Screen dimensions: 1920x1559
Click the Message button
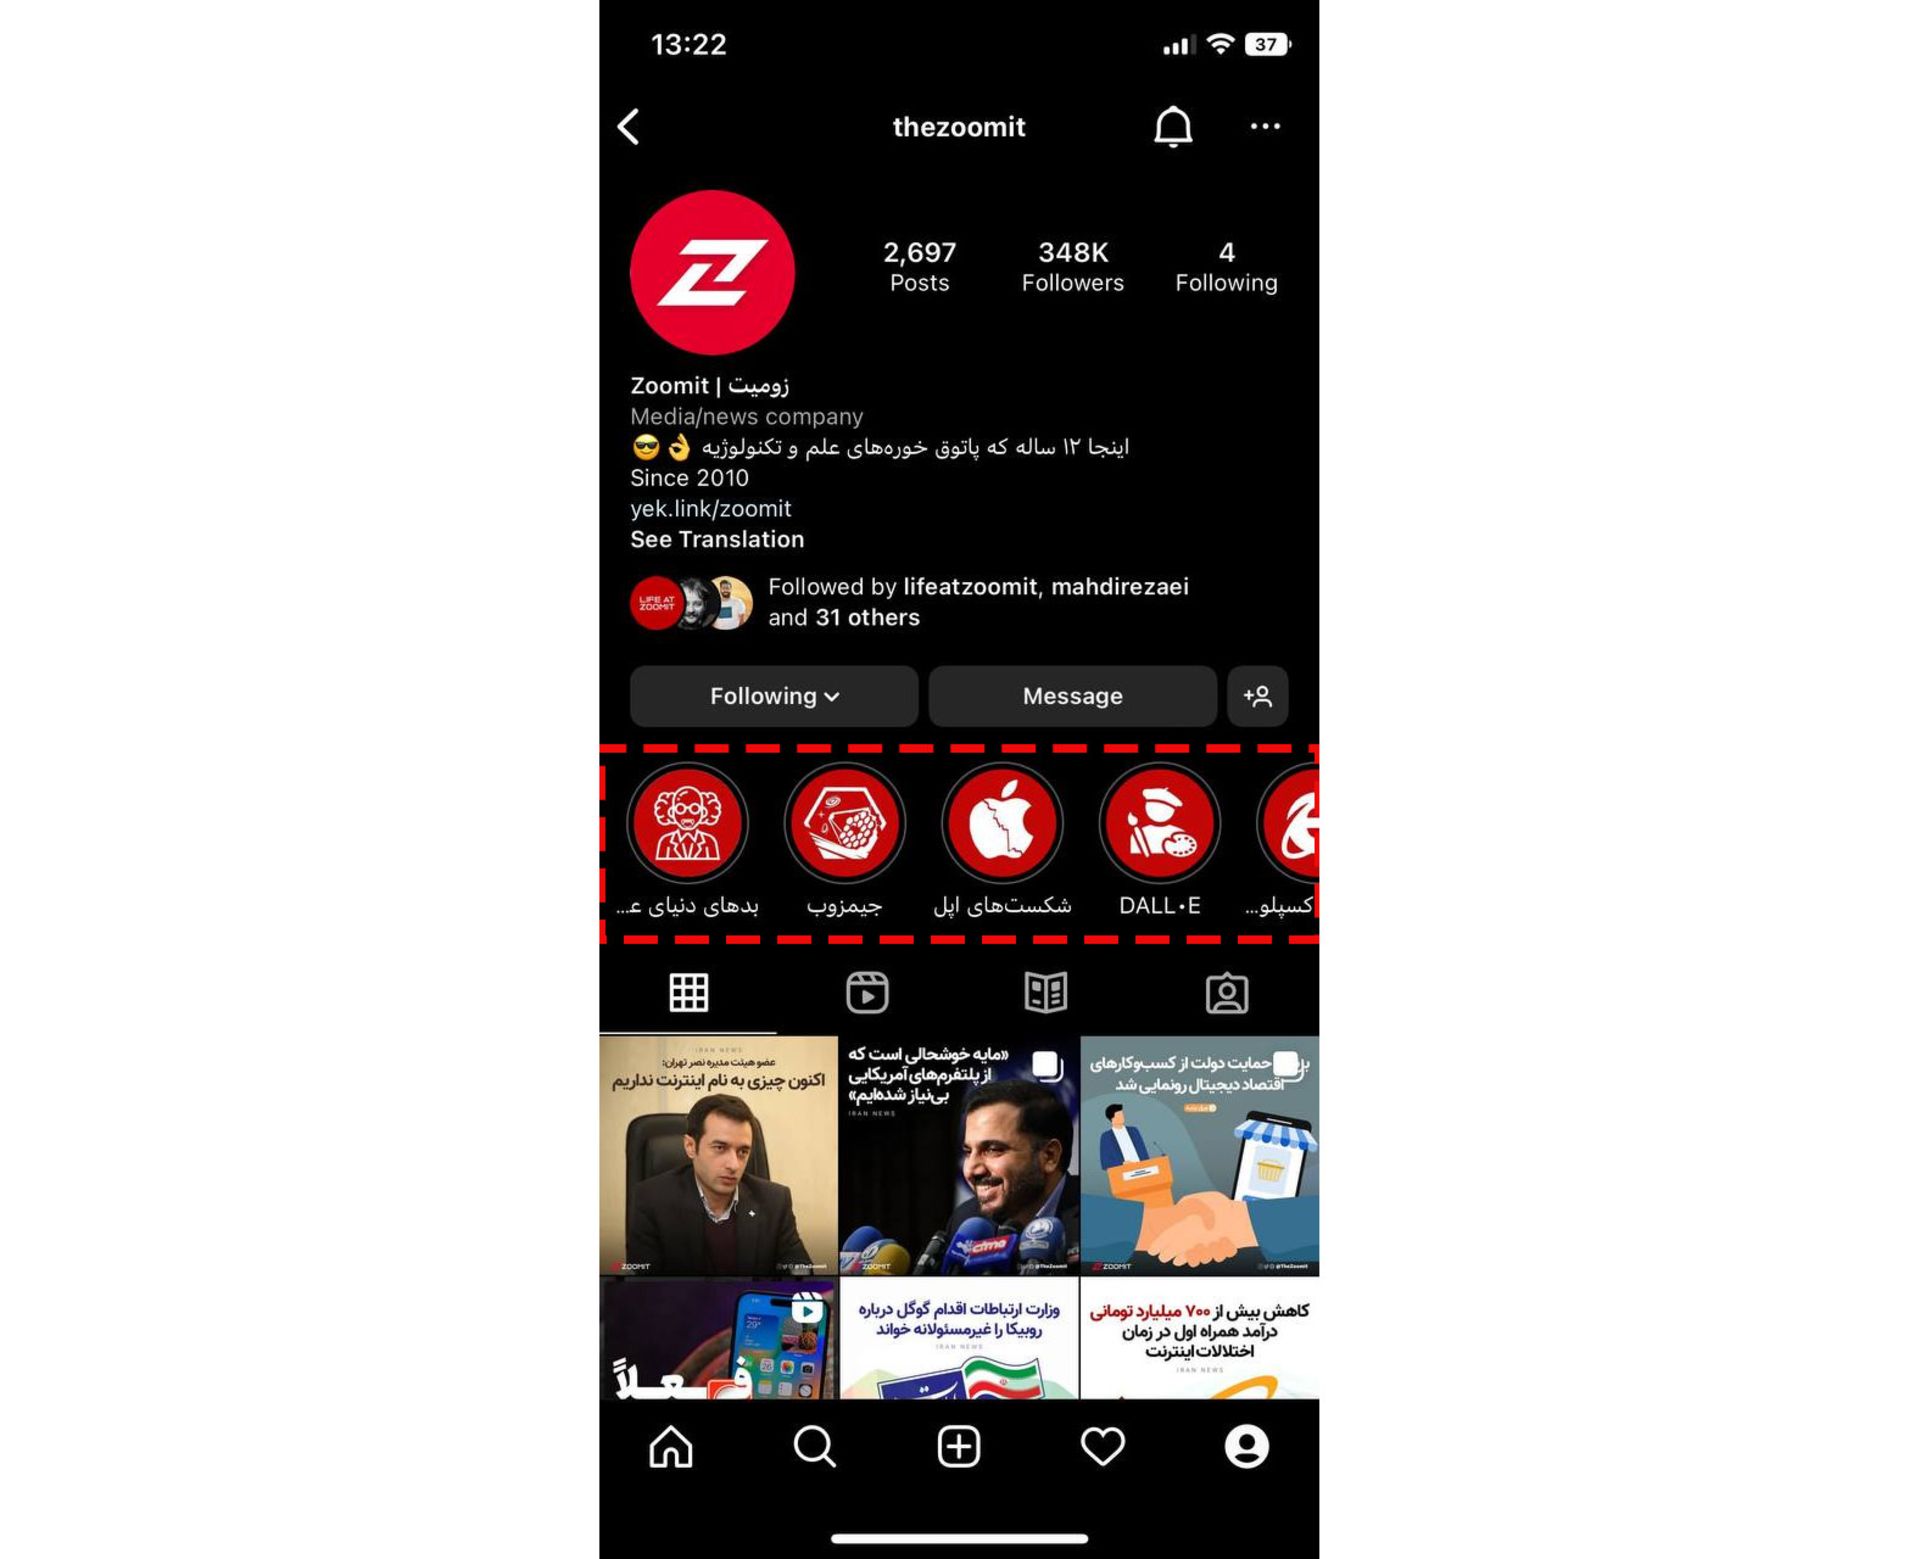(x=1074, y=695)
